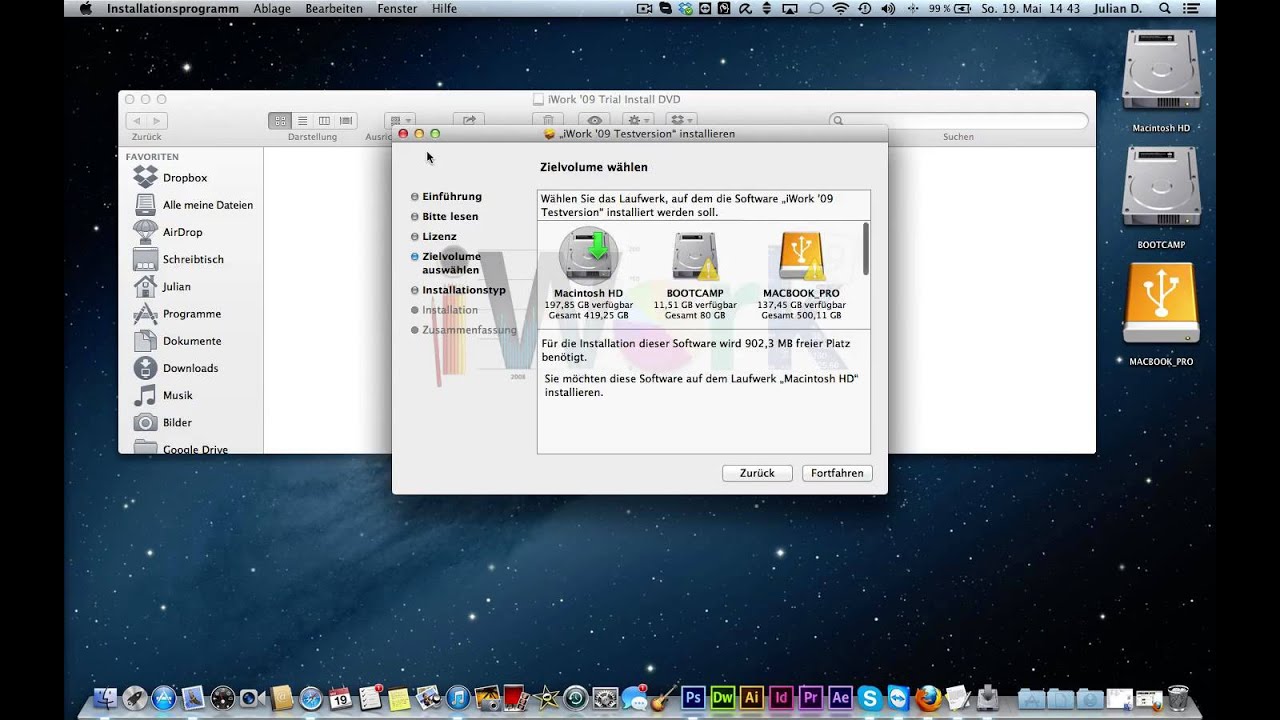Open MACBOOK_PRO USB drive on desktop
The height and width of the screenshot is (720, 1280).
(1161, 314)
